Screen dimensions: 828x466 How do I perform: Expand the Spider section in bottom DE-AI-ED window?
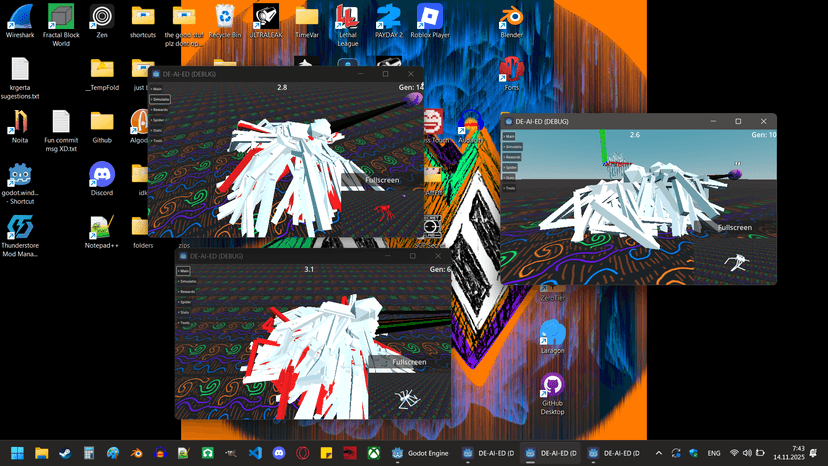[x=184, y=301]
